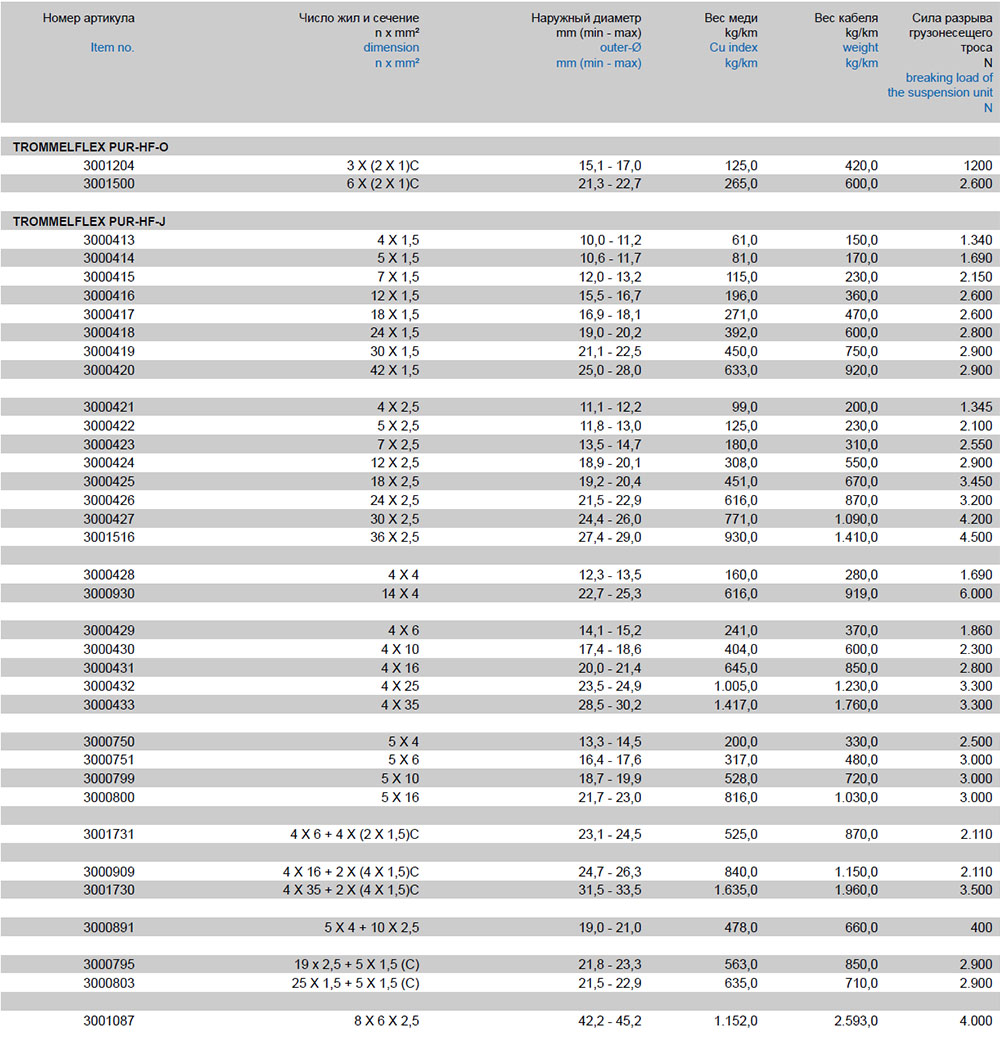This screenshot has height=1059, width=1000.
Task: Select the breaking load of column header
Action: [949, 78]
